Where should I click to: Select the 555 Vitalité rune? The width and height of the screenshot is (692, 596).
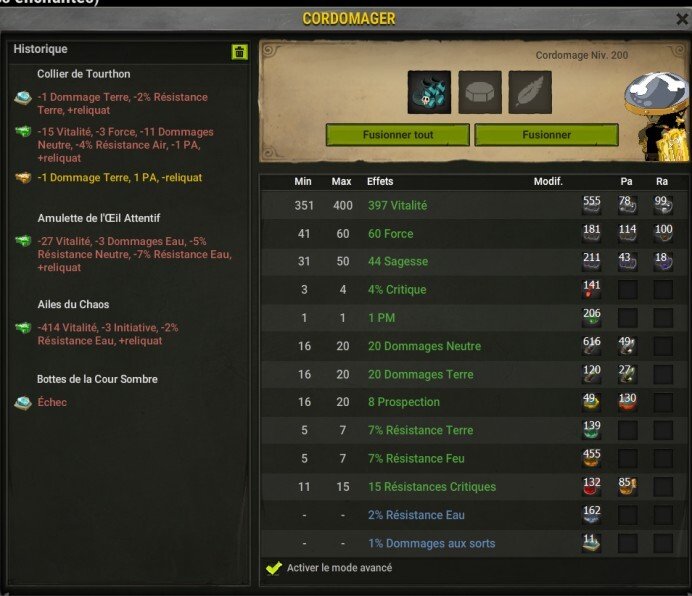pyautogui.click(x=591, y=205)
